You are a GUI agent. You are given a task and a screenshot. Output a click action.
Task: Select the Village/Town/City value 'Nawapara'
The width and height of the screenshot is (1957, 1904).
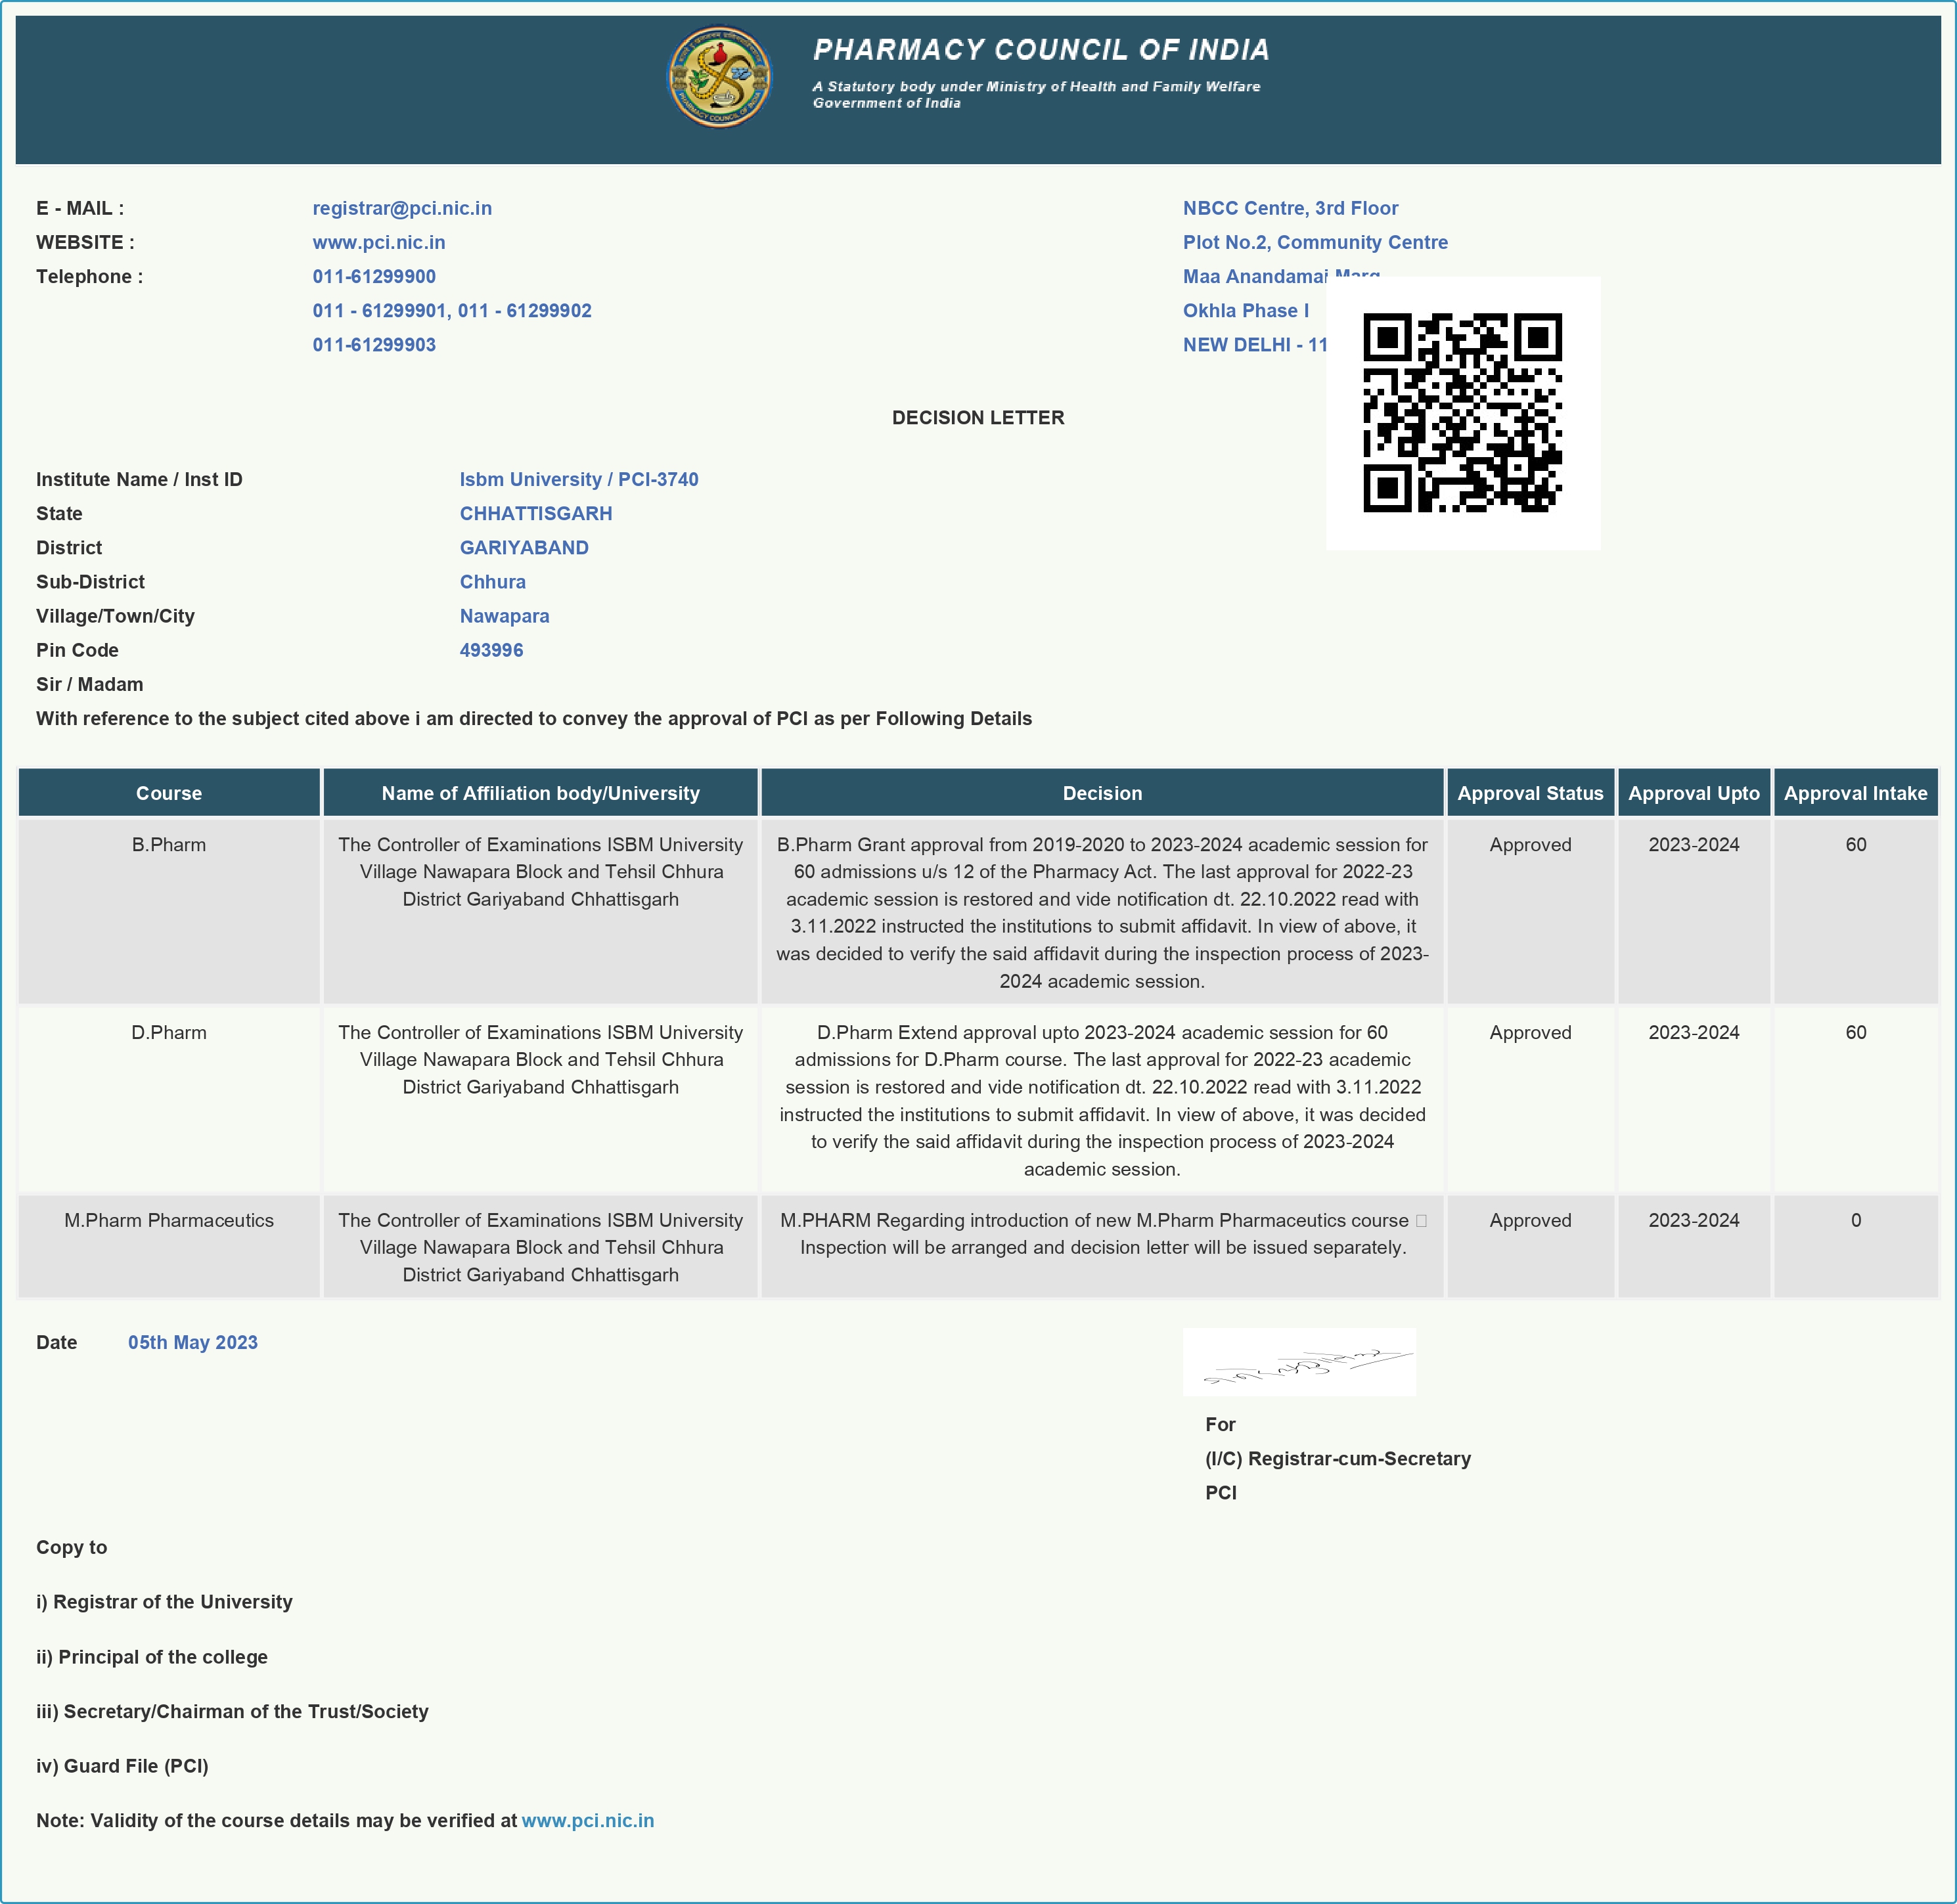click(x=504, y=616)
